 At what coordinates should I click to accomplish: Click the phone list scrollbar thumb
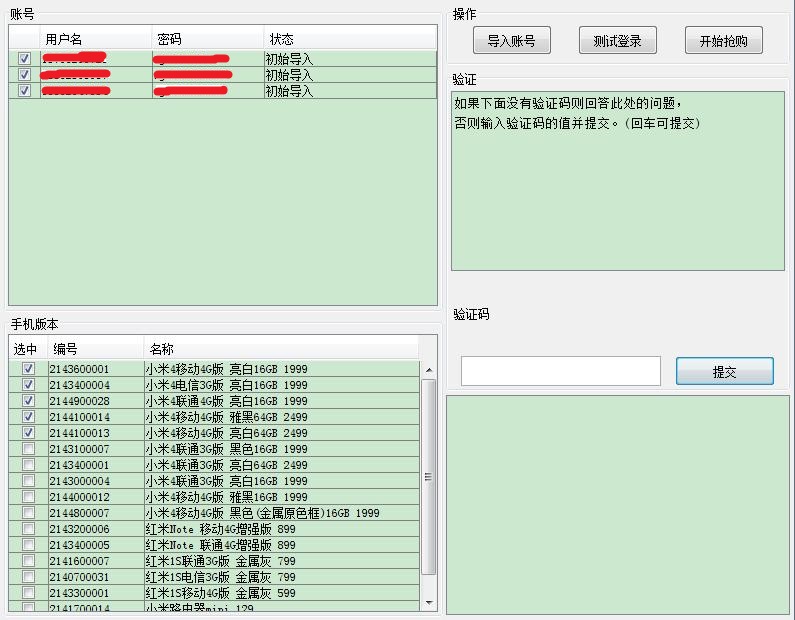pos(429,477)
